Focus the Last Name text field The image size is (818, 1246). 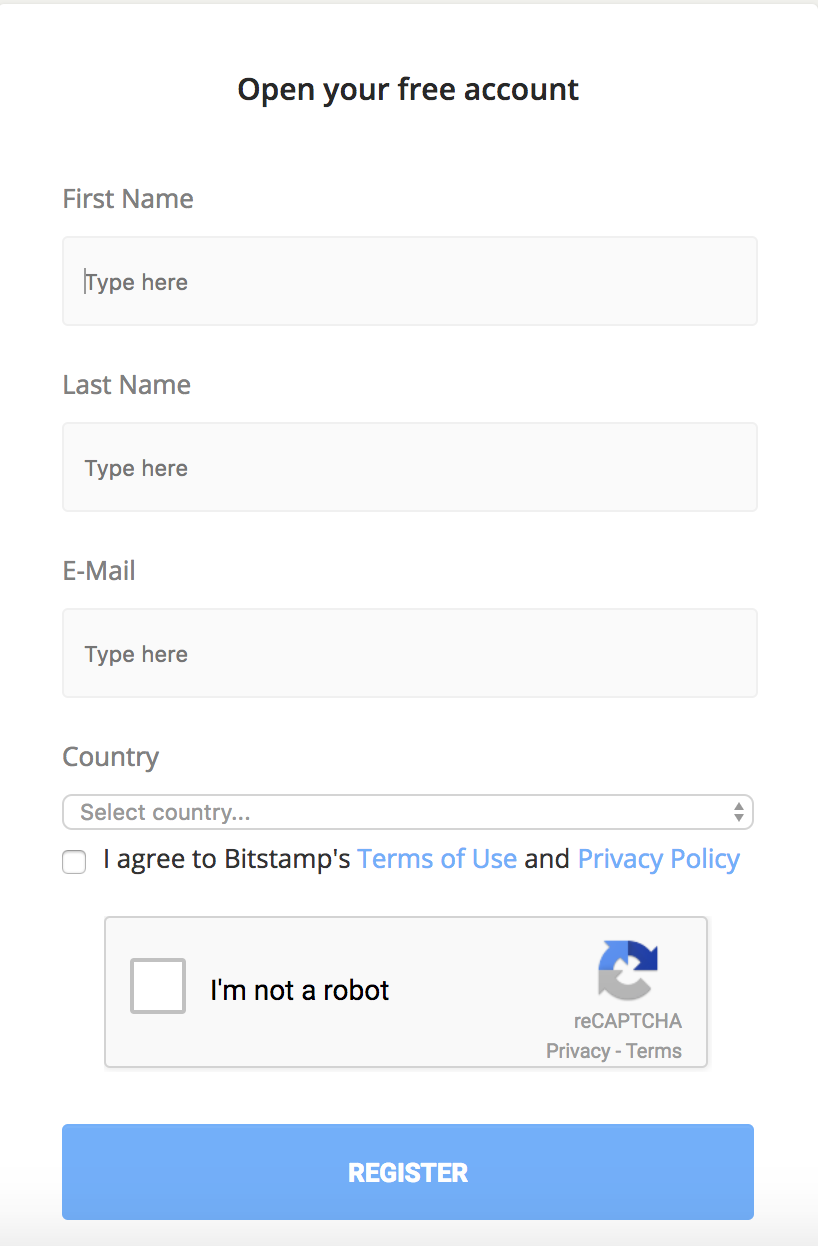tap(410, 467)
